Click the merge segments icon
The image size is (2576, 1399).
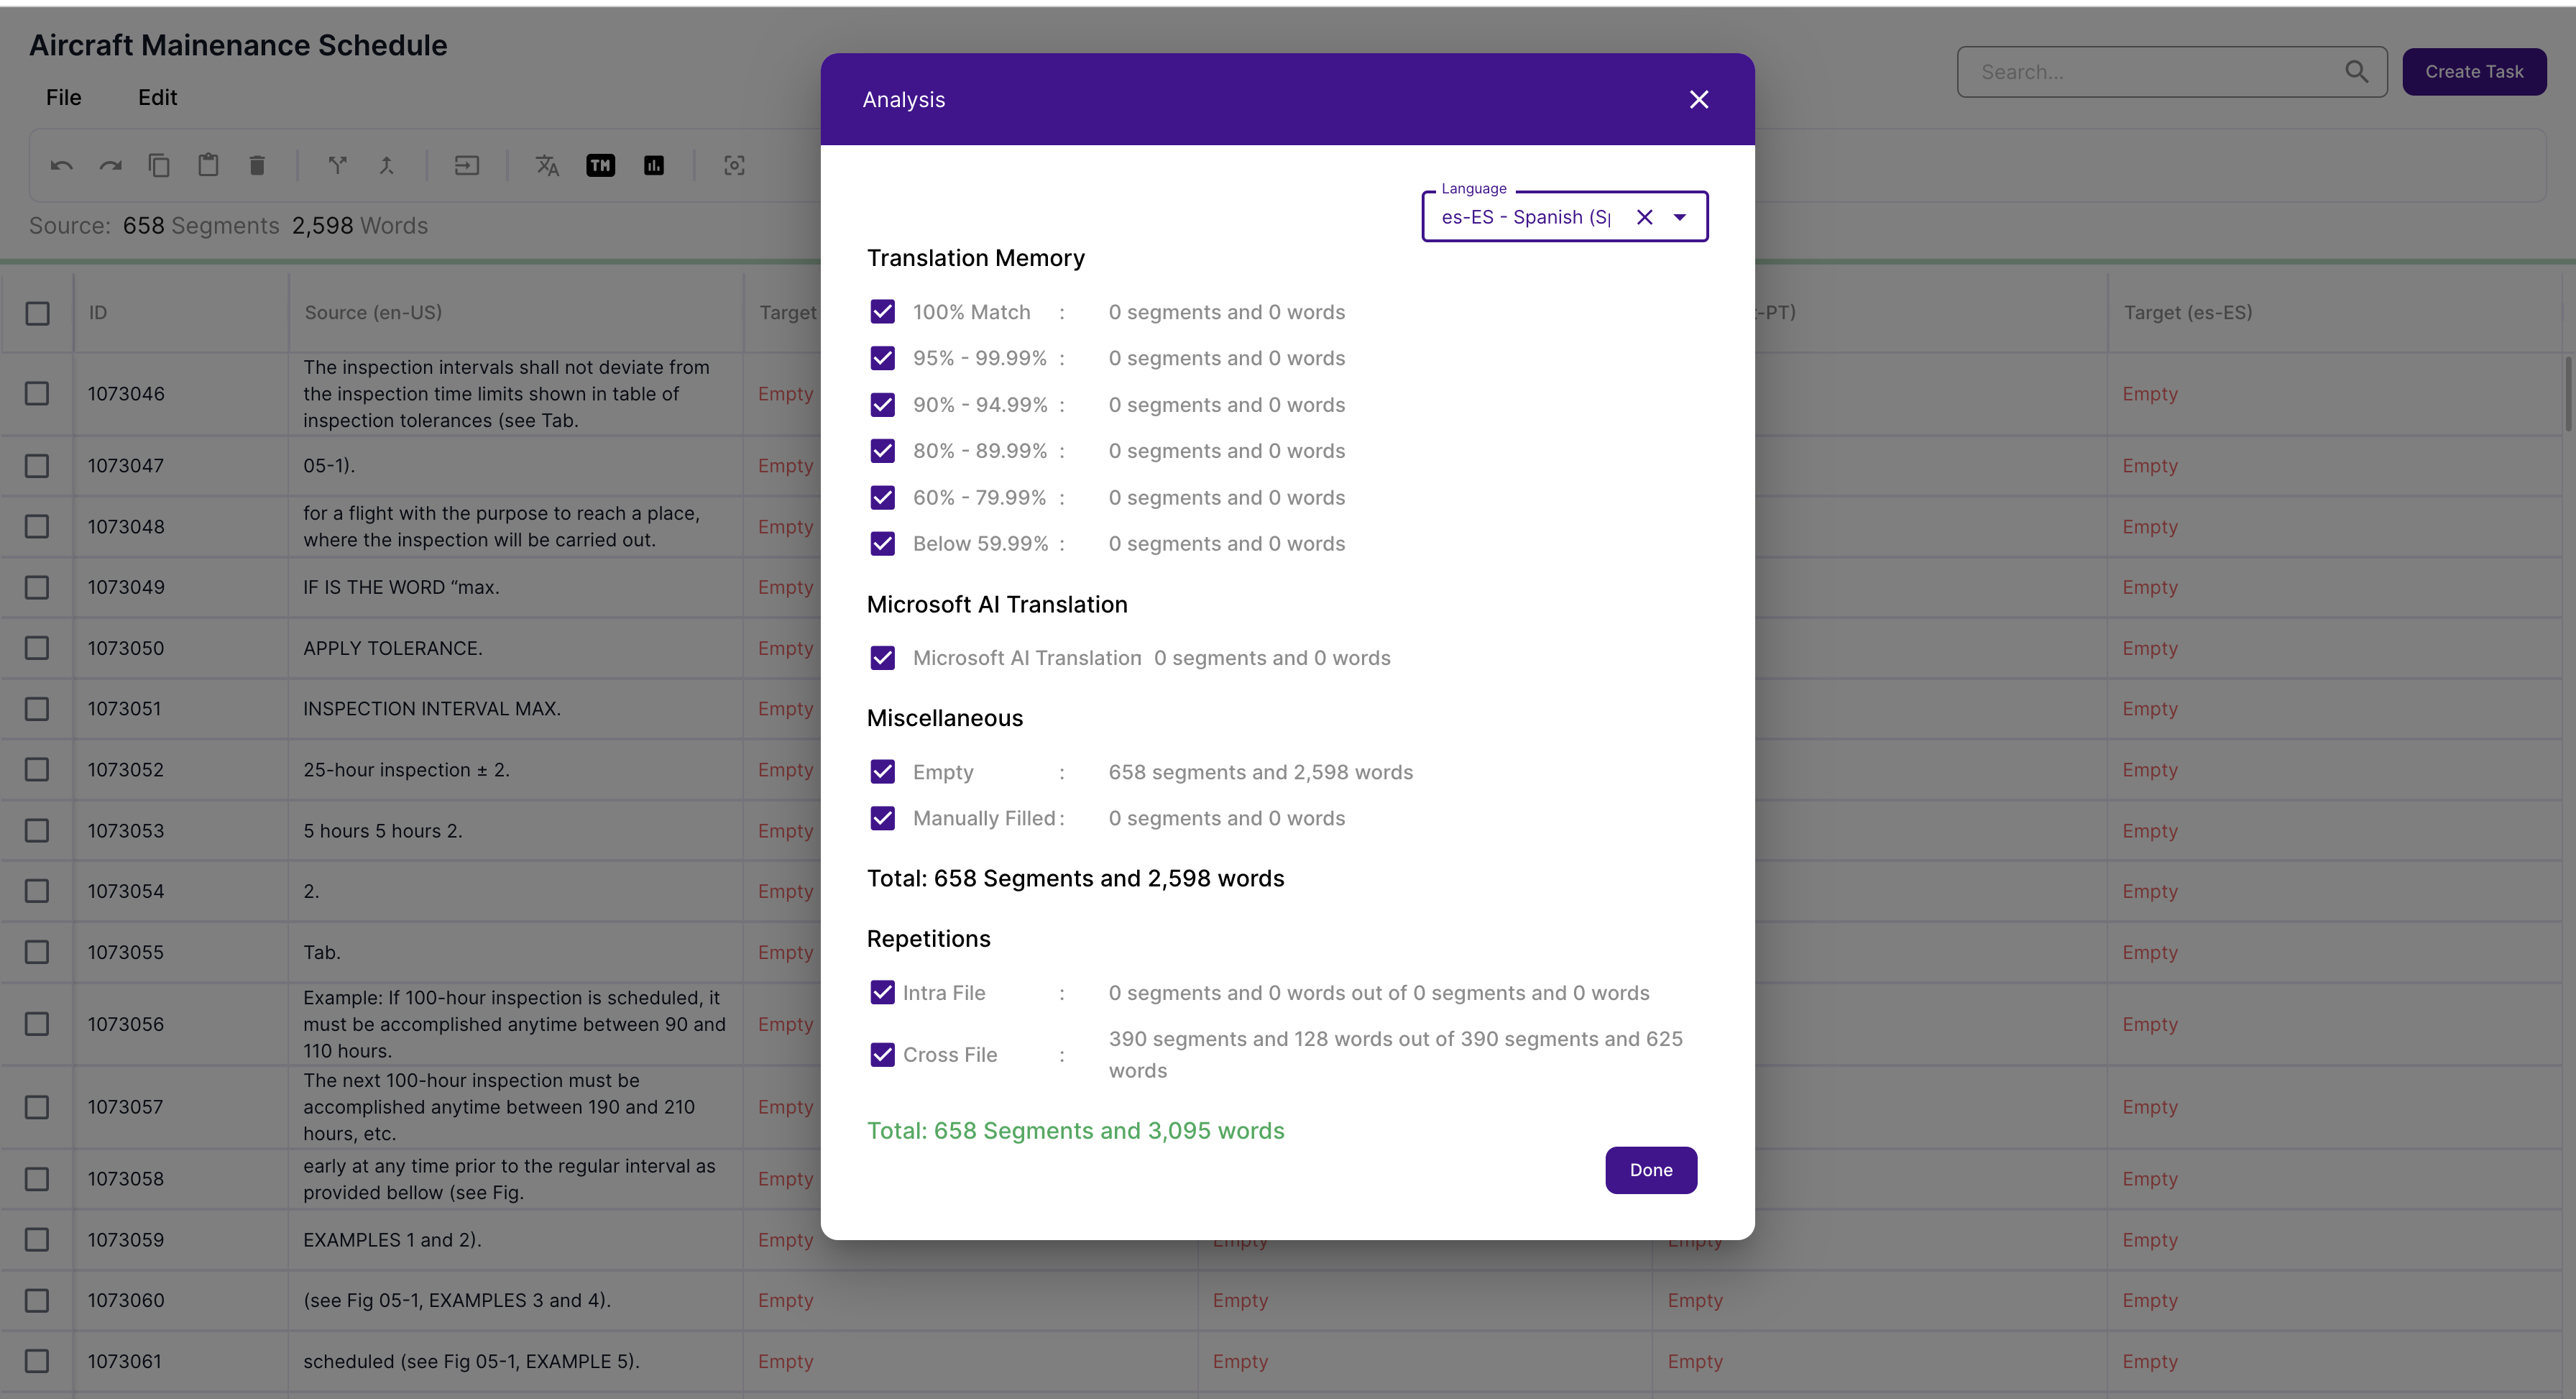tap(387, 166)
